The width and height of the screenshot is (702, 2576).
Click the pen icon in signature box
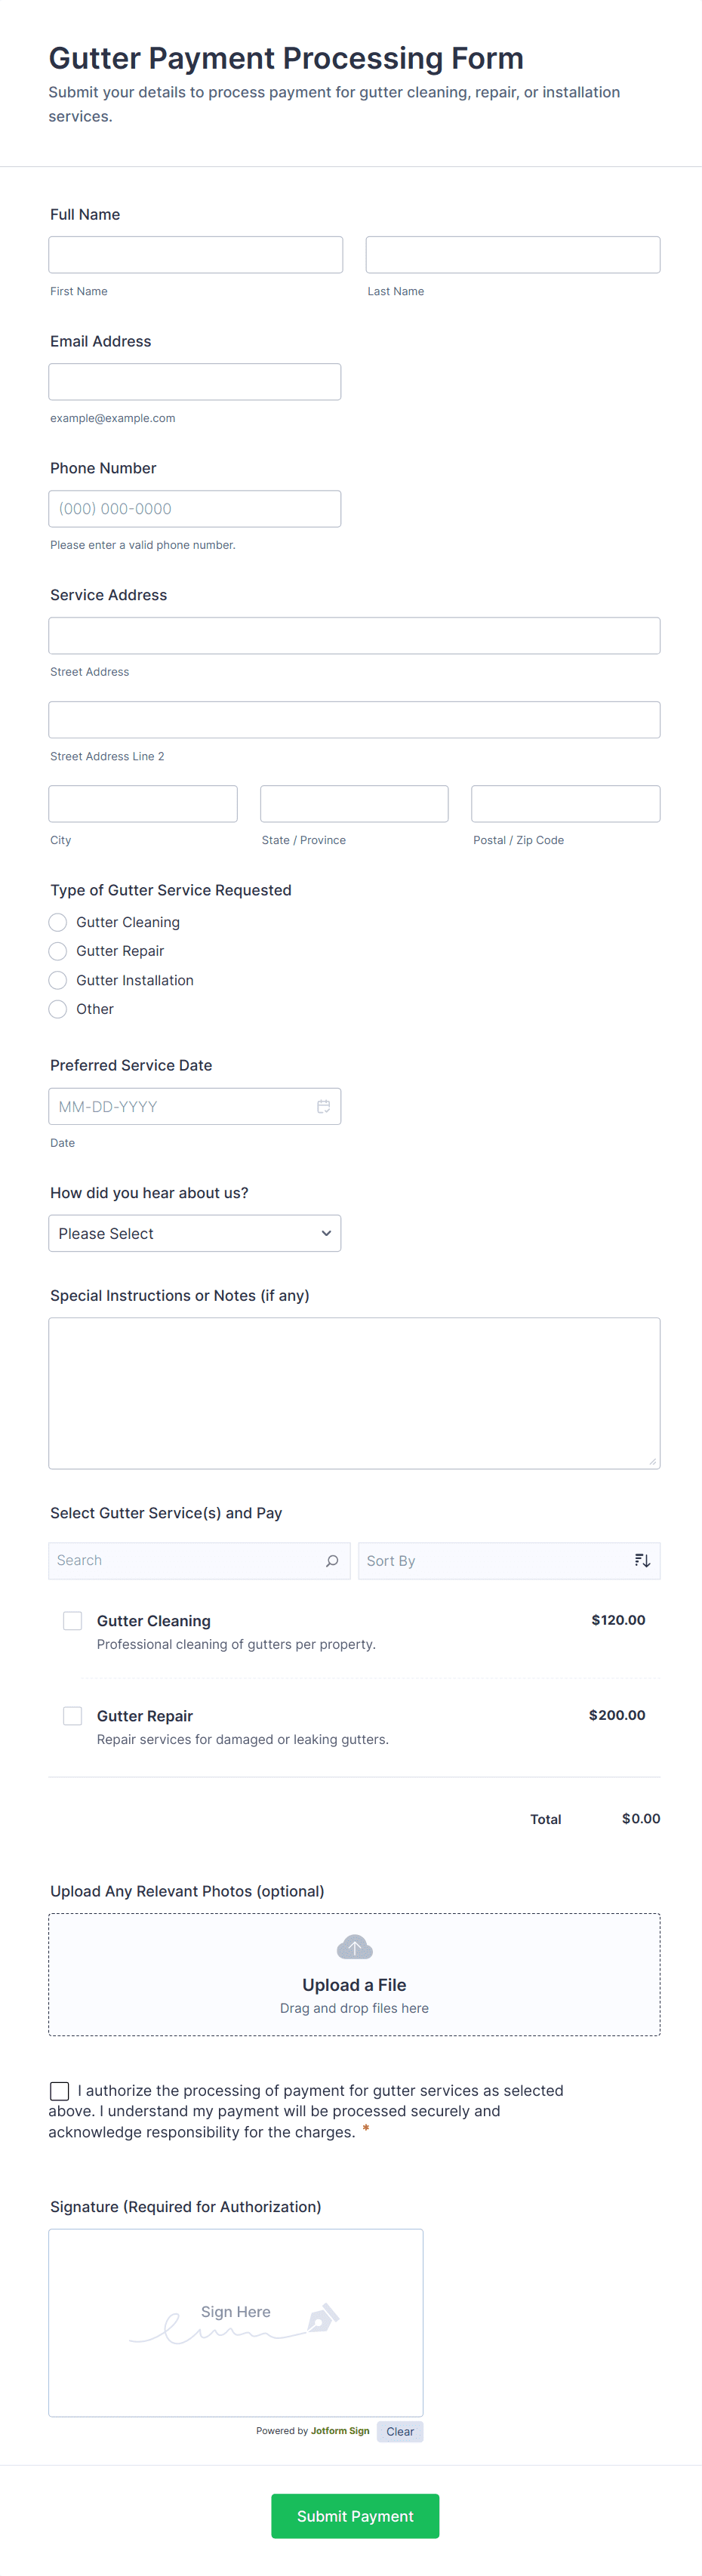pos(322,2318)
